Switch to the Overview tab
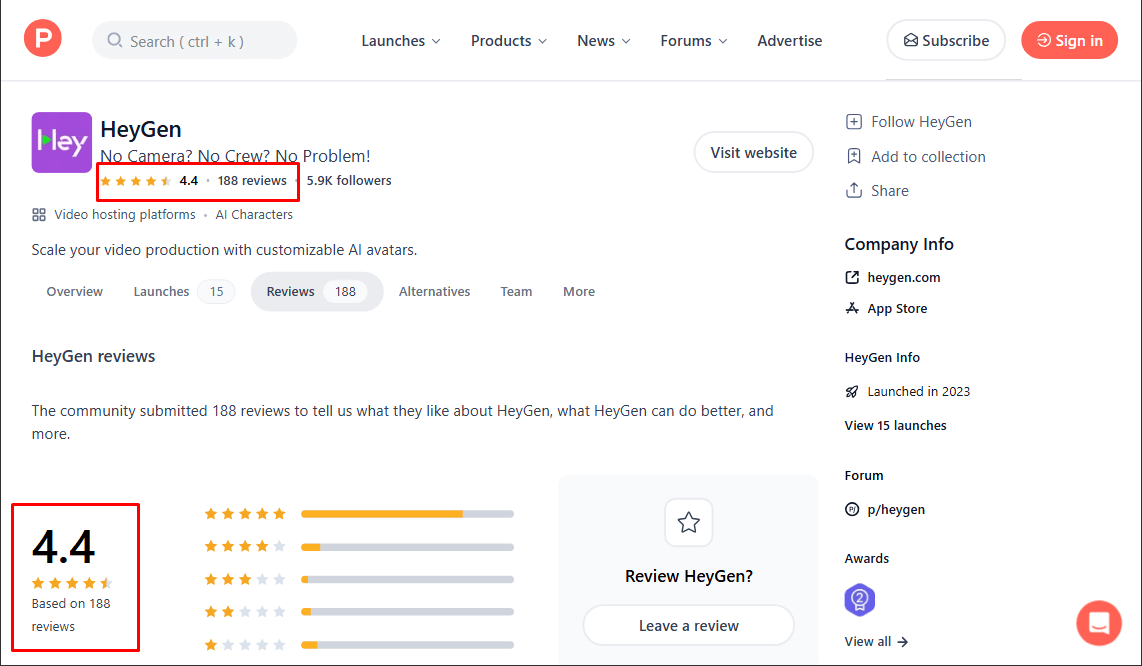This screenshot has width=1142, height=666. tap(74, 291)
